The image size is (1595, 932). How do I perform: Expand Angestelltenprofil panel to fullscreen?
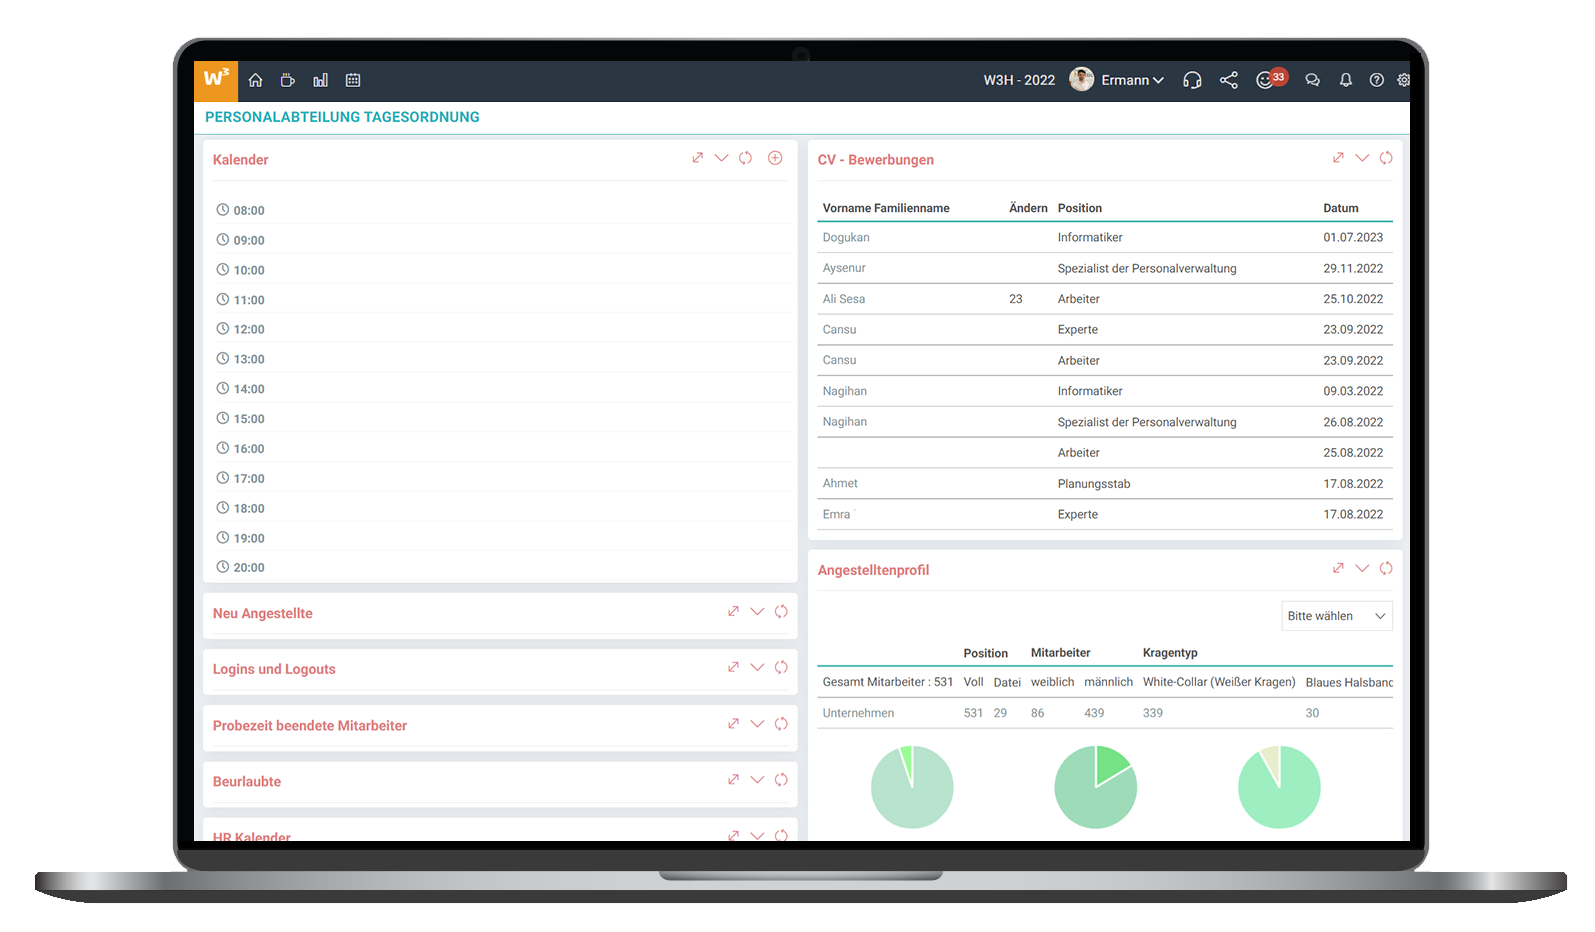coord(1338,568)
